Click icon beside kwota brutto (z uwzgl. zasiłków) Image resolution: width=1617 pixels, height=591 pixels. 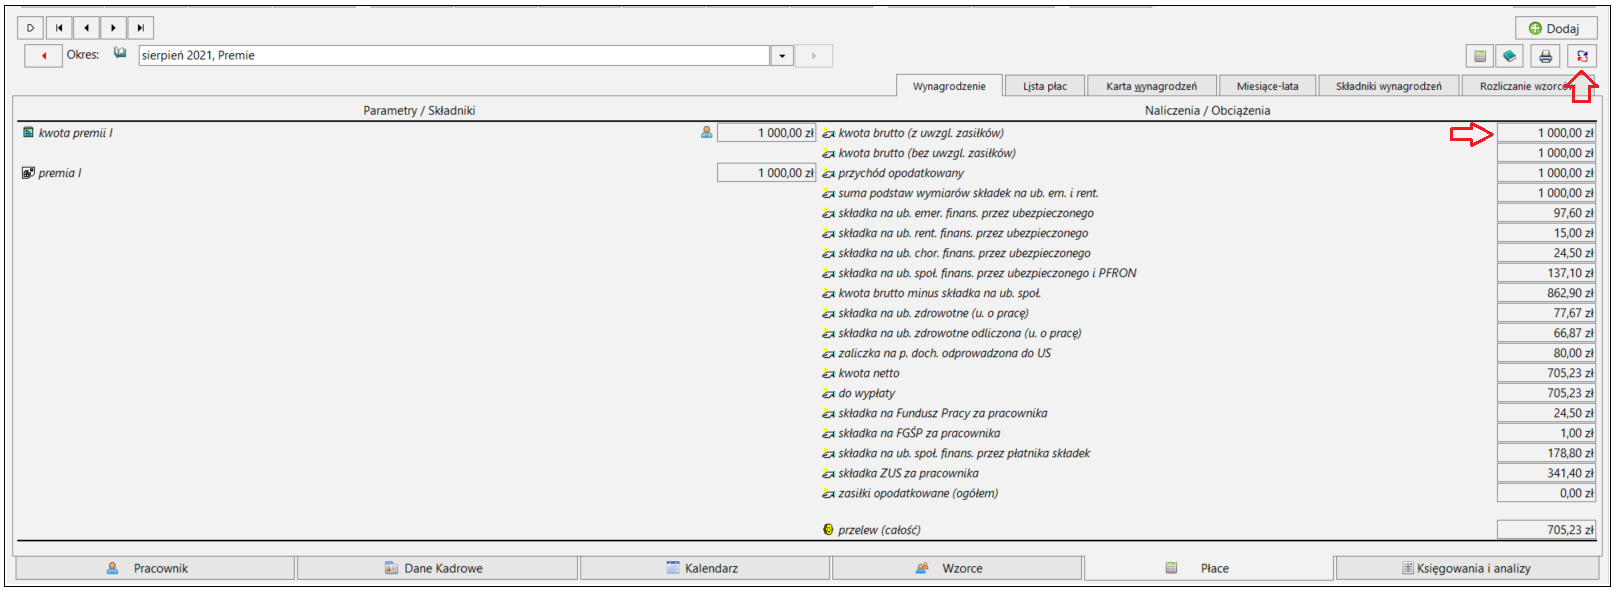coord(828,133)
